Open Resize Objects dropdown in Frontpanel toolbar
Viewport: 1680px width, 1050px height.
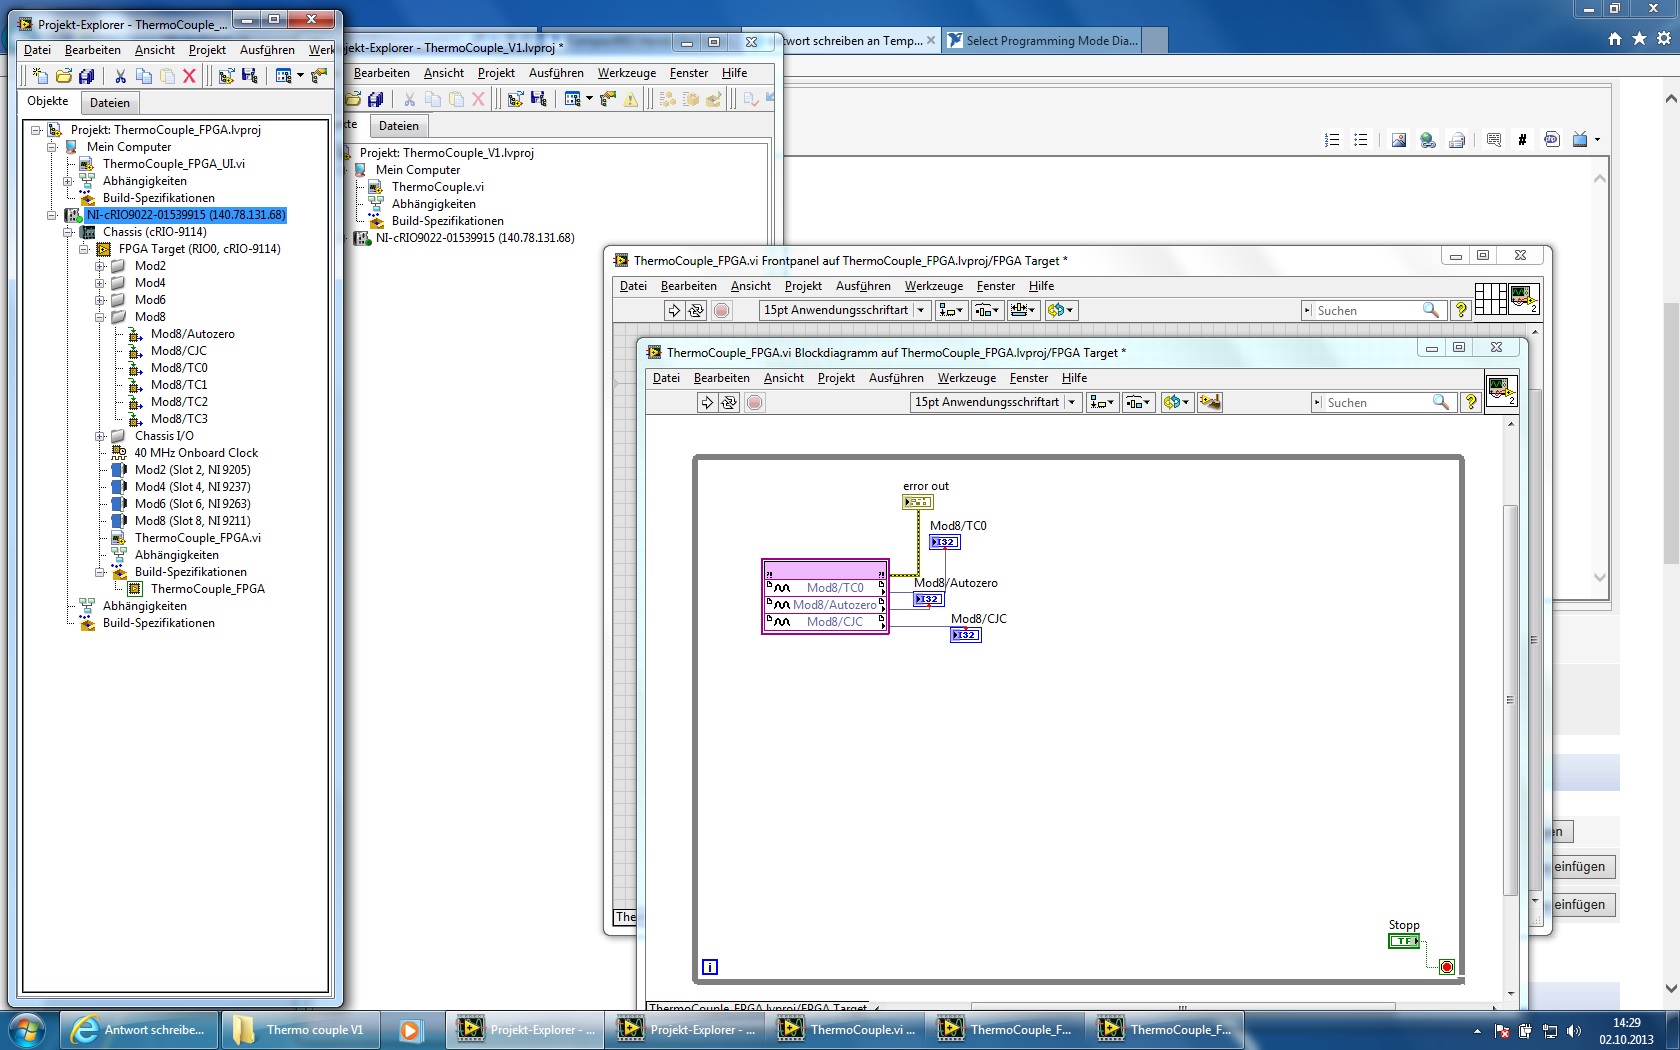click(1023, 310)
